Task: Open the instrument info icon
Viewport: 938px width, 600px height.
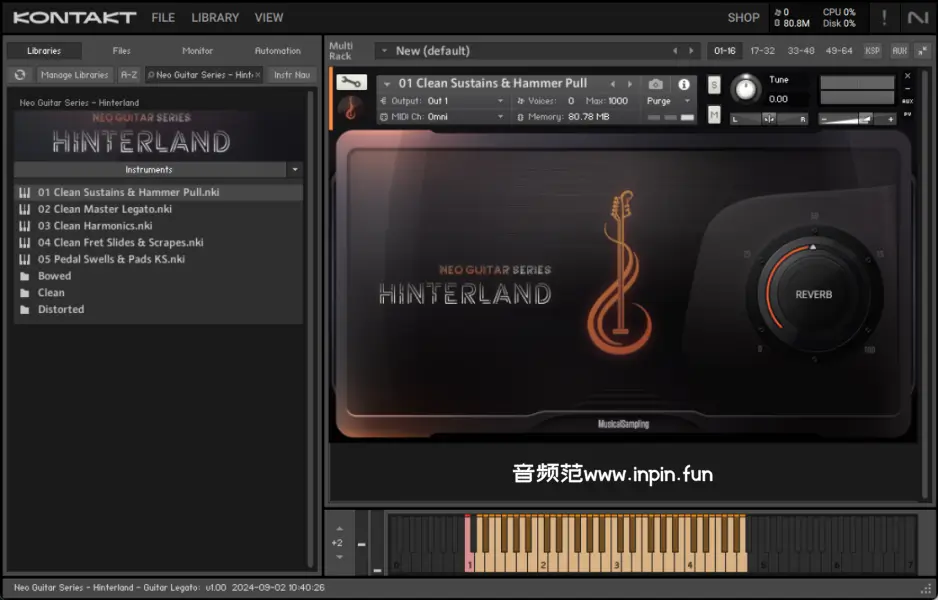Action: [x=684, y=85]
